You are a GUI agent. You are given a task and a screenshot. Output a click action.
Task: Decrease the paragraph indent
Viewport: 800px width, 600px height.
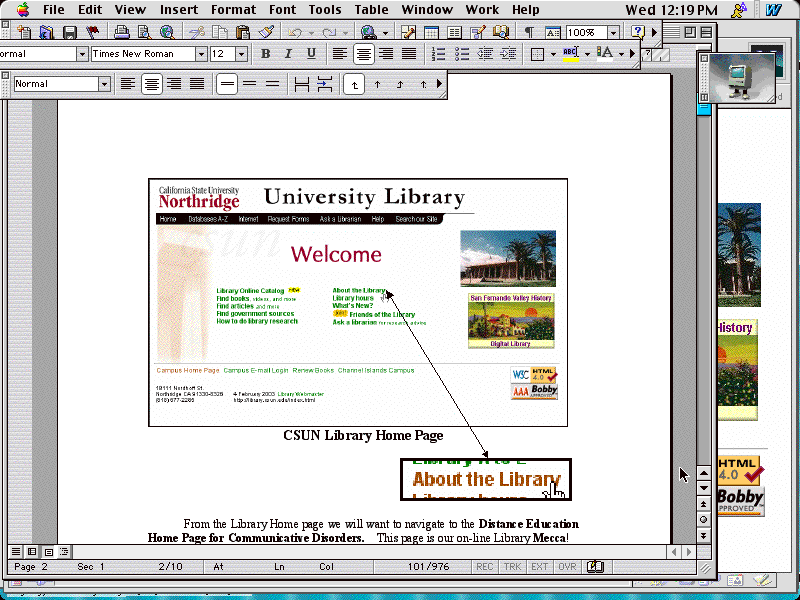485,54
